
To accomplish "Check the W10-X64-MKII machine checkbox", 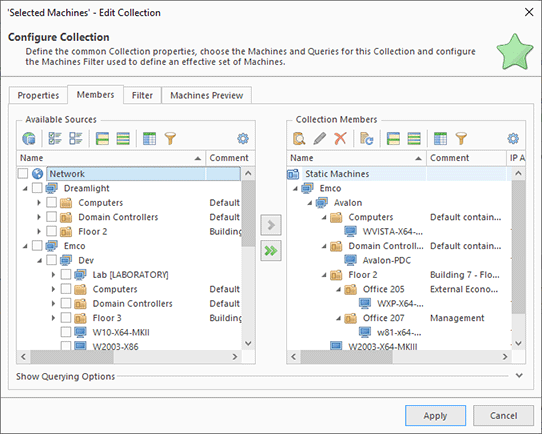I will [66, 332].
